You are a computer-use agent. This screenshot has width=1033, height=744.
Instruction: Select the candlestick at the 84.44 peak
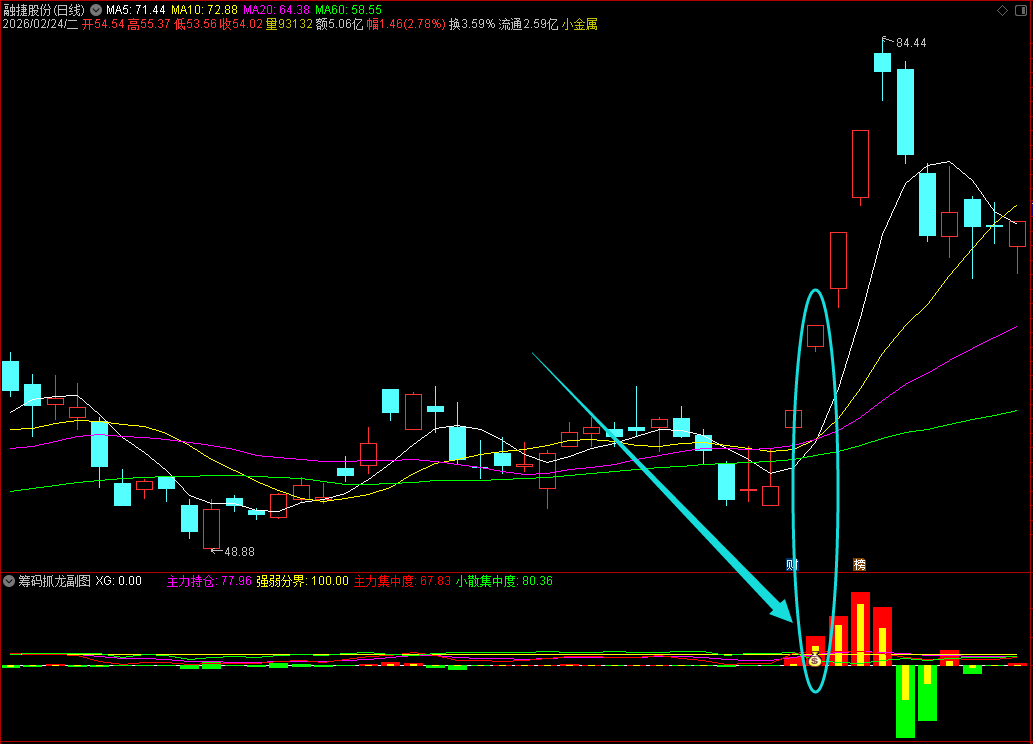click(883, 63)
